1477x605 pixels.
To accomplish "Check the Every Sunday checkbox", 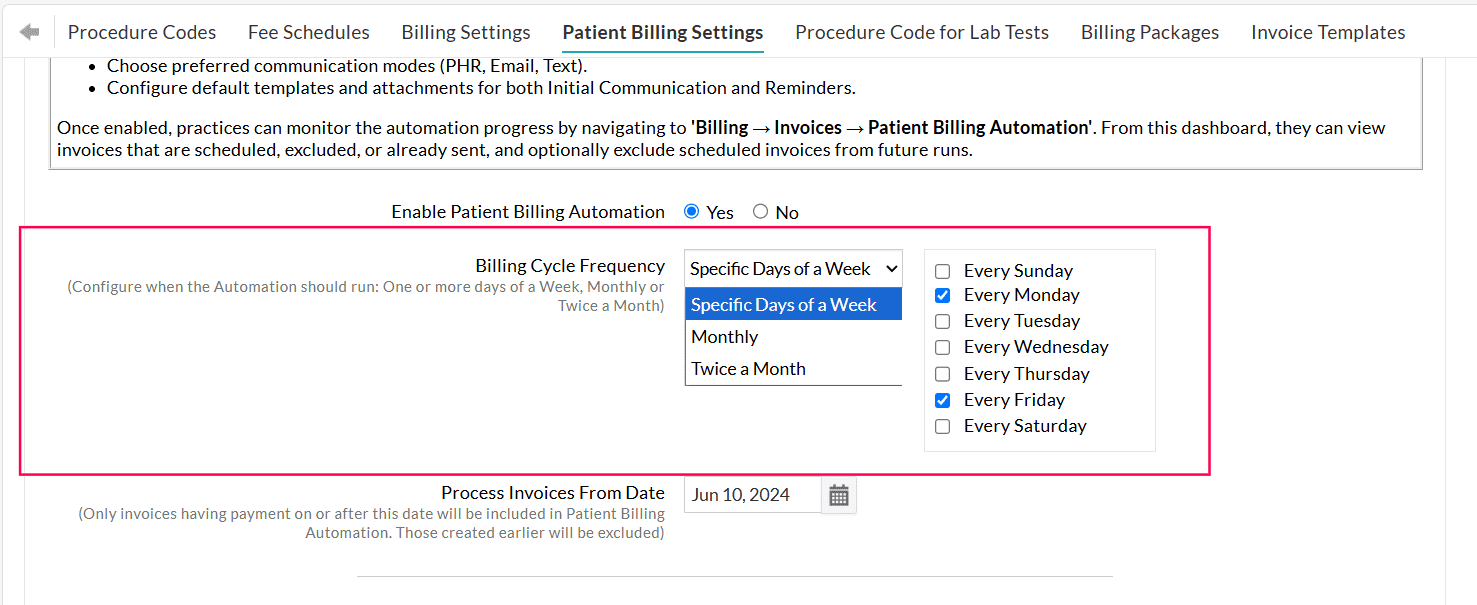I will (942, 270).
